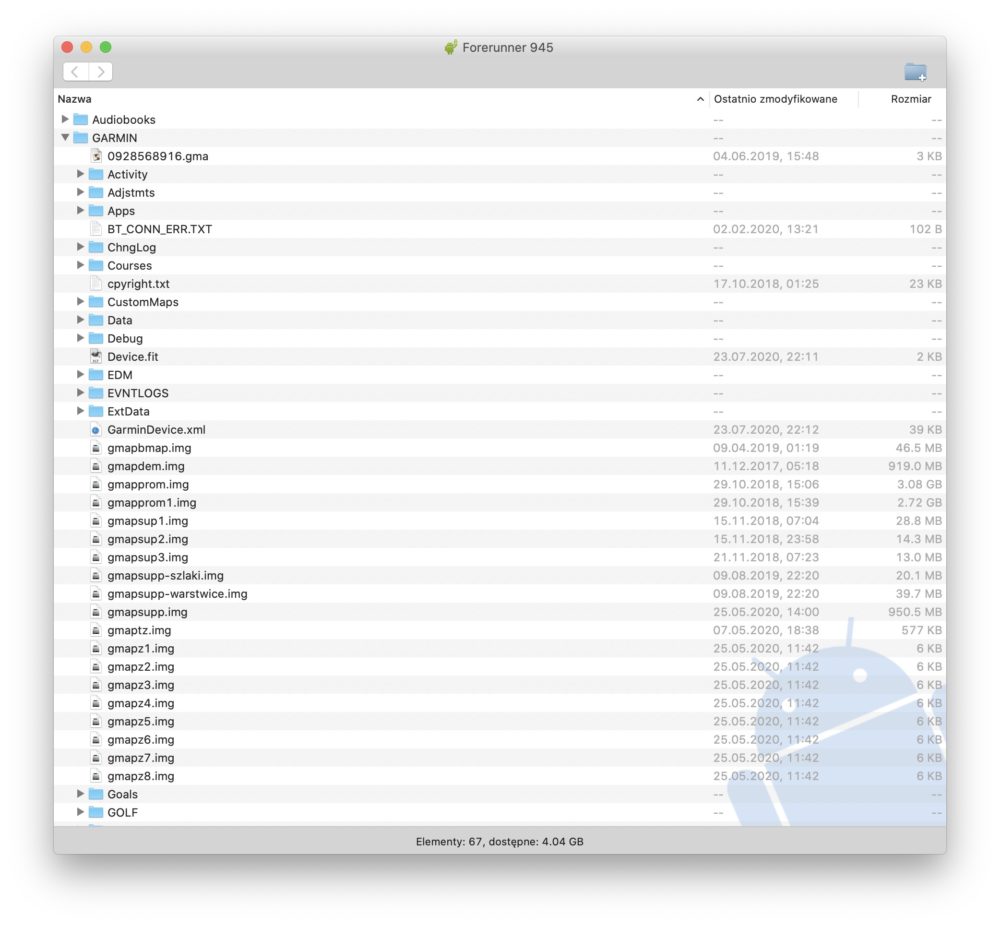Click the 950.5 MB size value

(915, 612)
